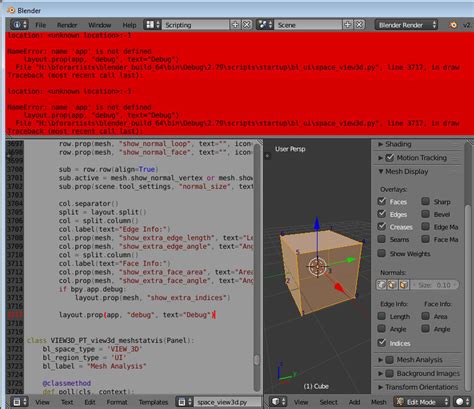Open the text editor's editor type selector
Viewport: 474px width, 409px height.
19,402
